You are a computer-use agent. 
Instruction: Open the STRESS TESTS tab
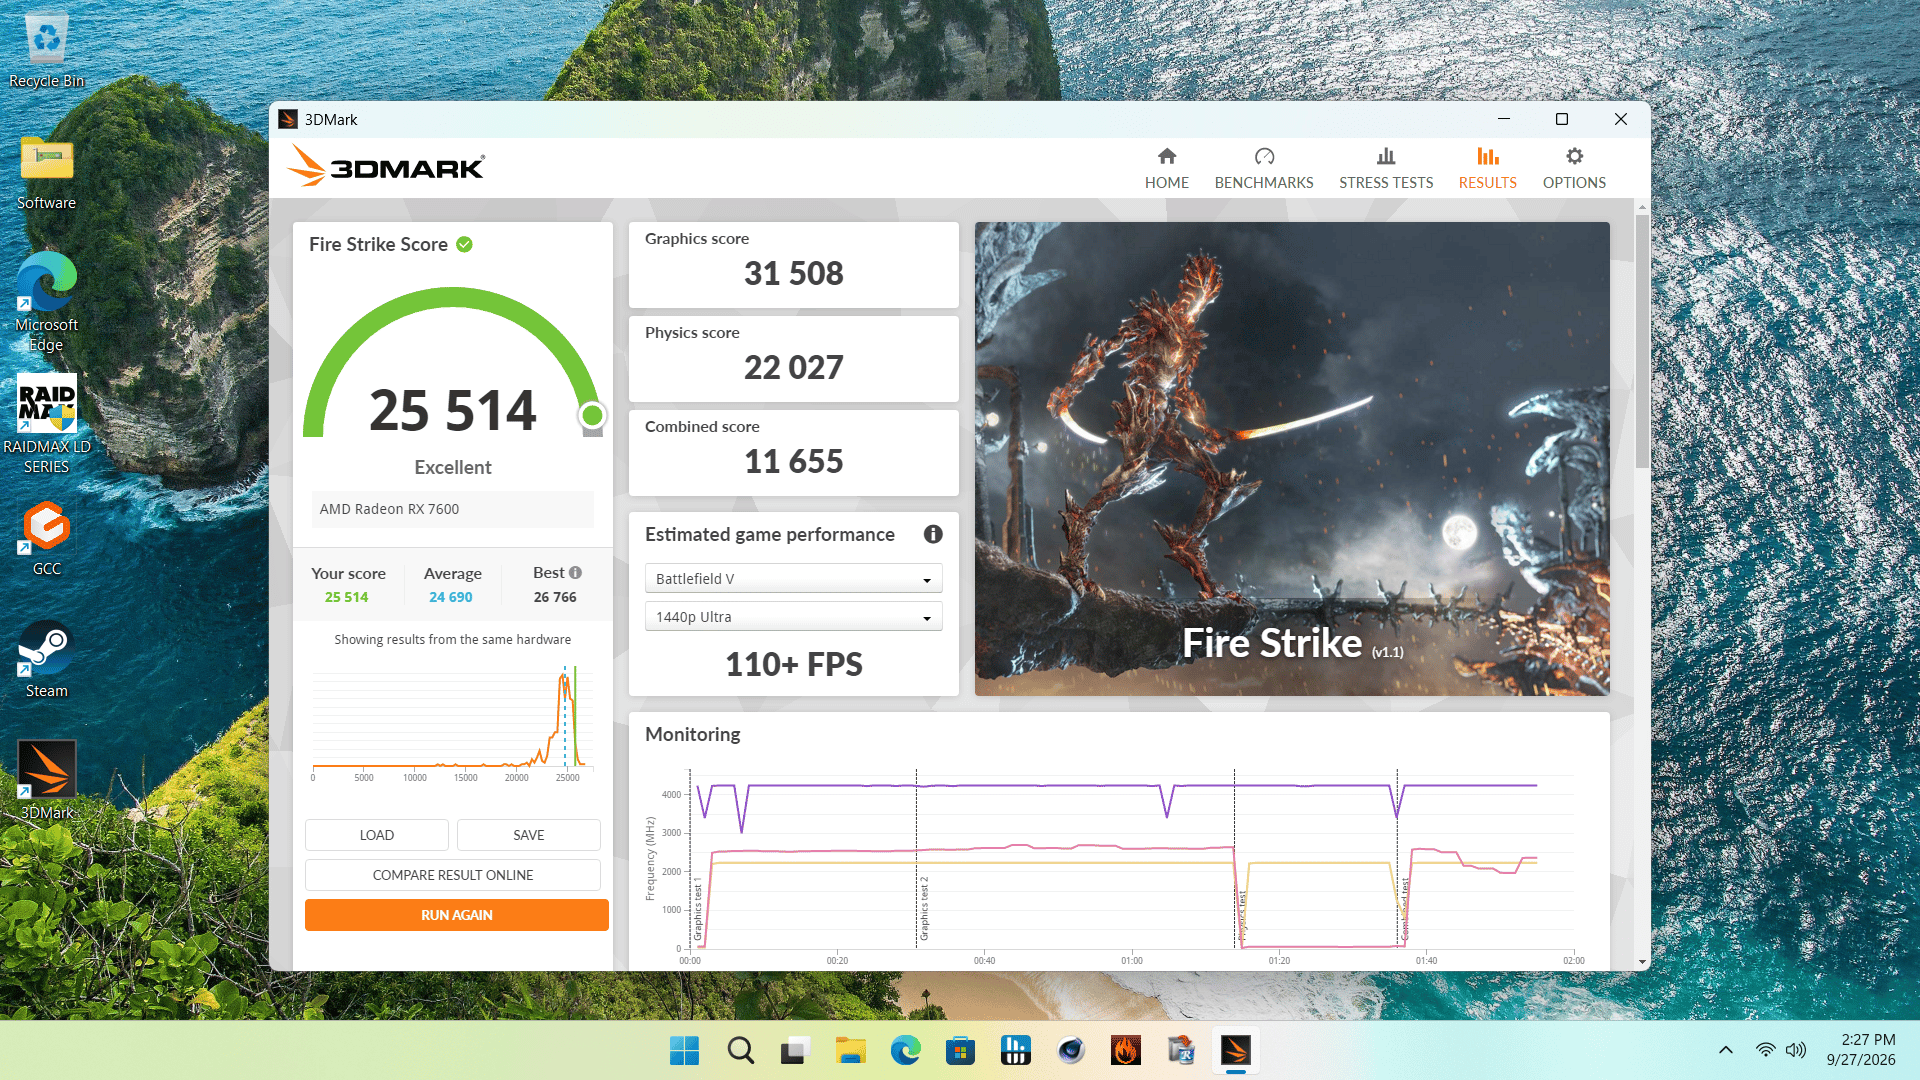coord(1386,168)
